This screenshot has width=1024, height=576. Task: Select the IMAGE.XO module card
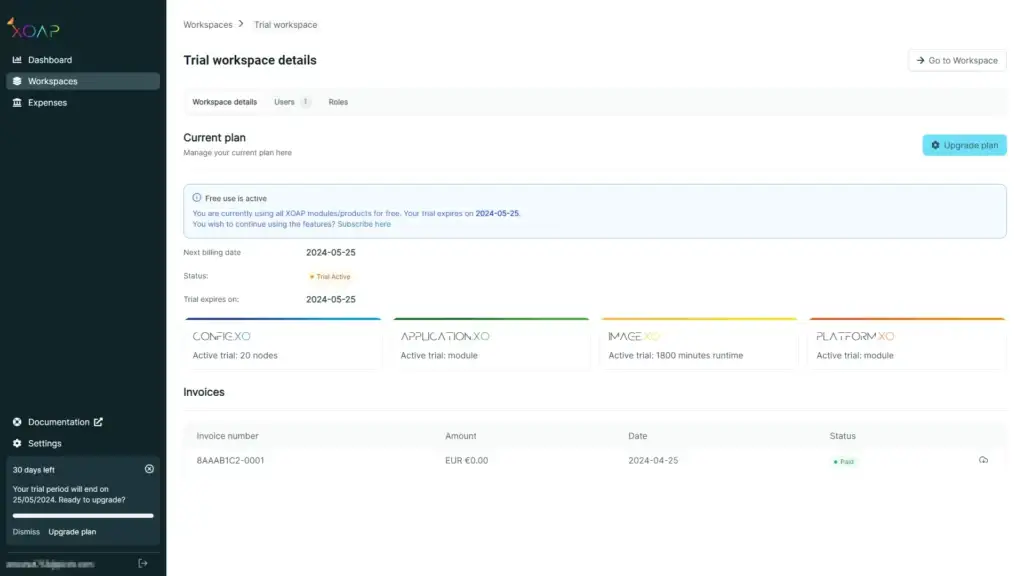(699, 344)
